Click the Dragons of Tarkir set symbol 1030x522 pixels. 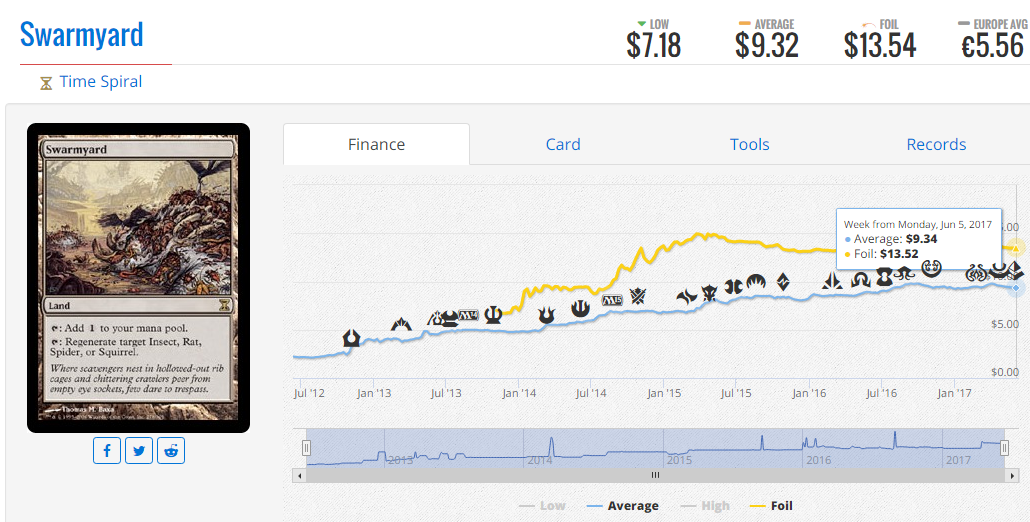click(709, 293)
